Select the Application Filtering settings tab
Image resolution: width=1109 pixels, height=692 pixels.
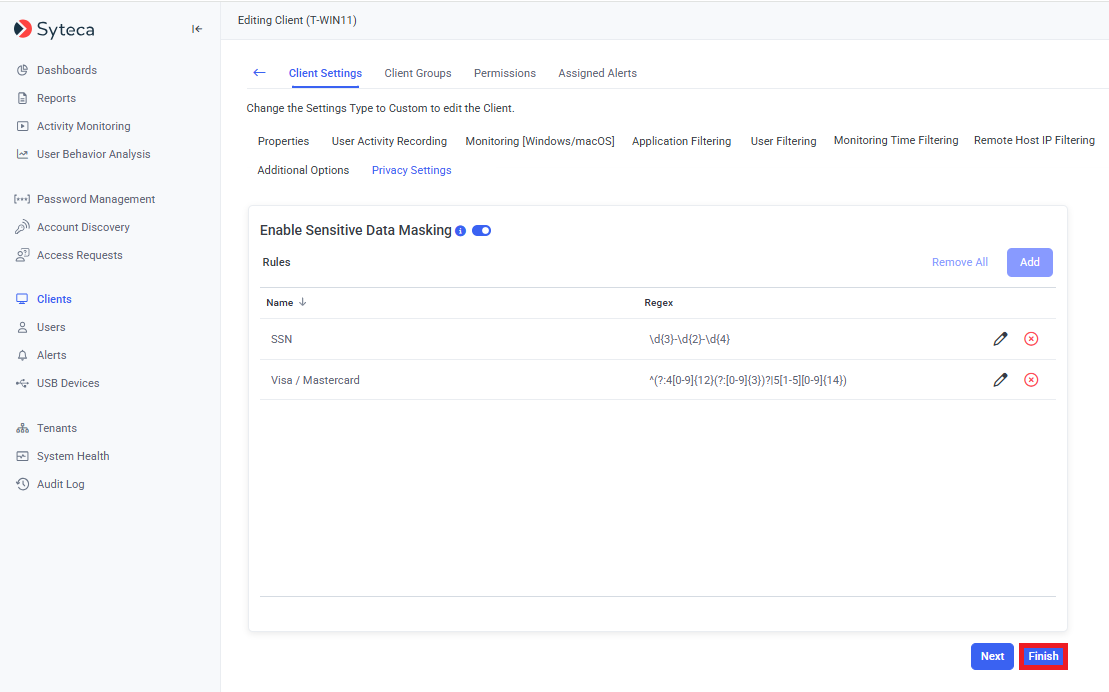(x=681, y=141)
